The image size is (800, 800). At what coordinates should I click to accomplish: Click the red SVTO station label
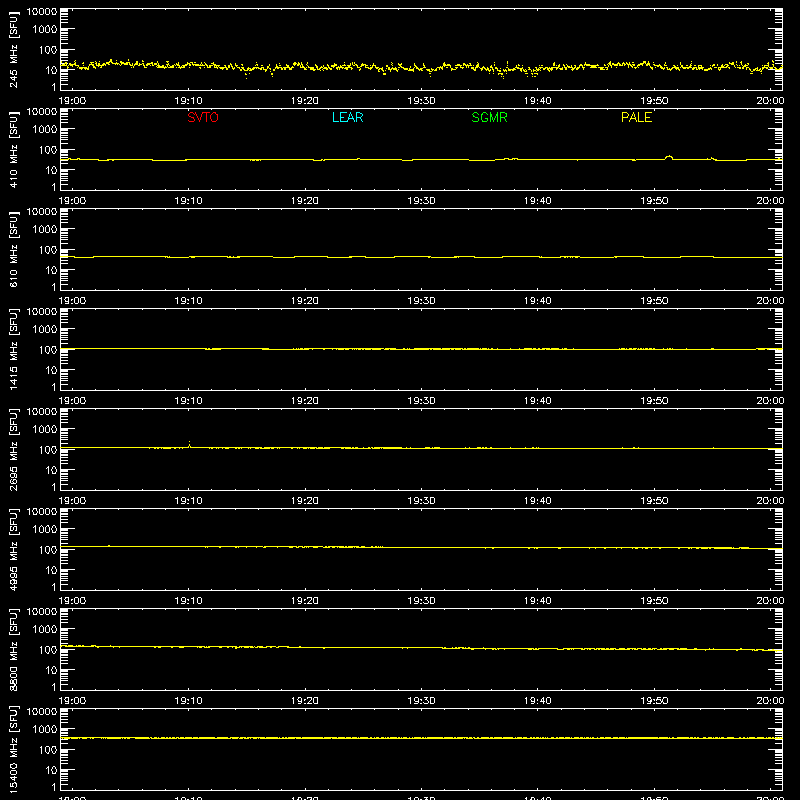203,117
